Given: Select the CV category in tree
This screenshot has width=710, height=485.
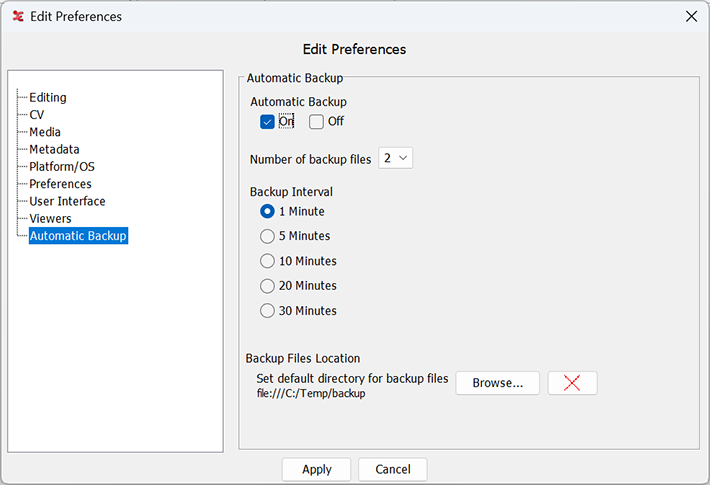Looking at the screenshot, I should pyautogui.click(x=37, y=115).
